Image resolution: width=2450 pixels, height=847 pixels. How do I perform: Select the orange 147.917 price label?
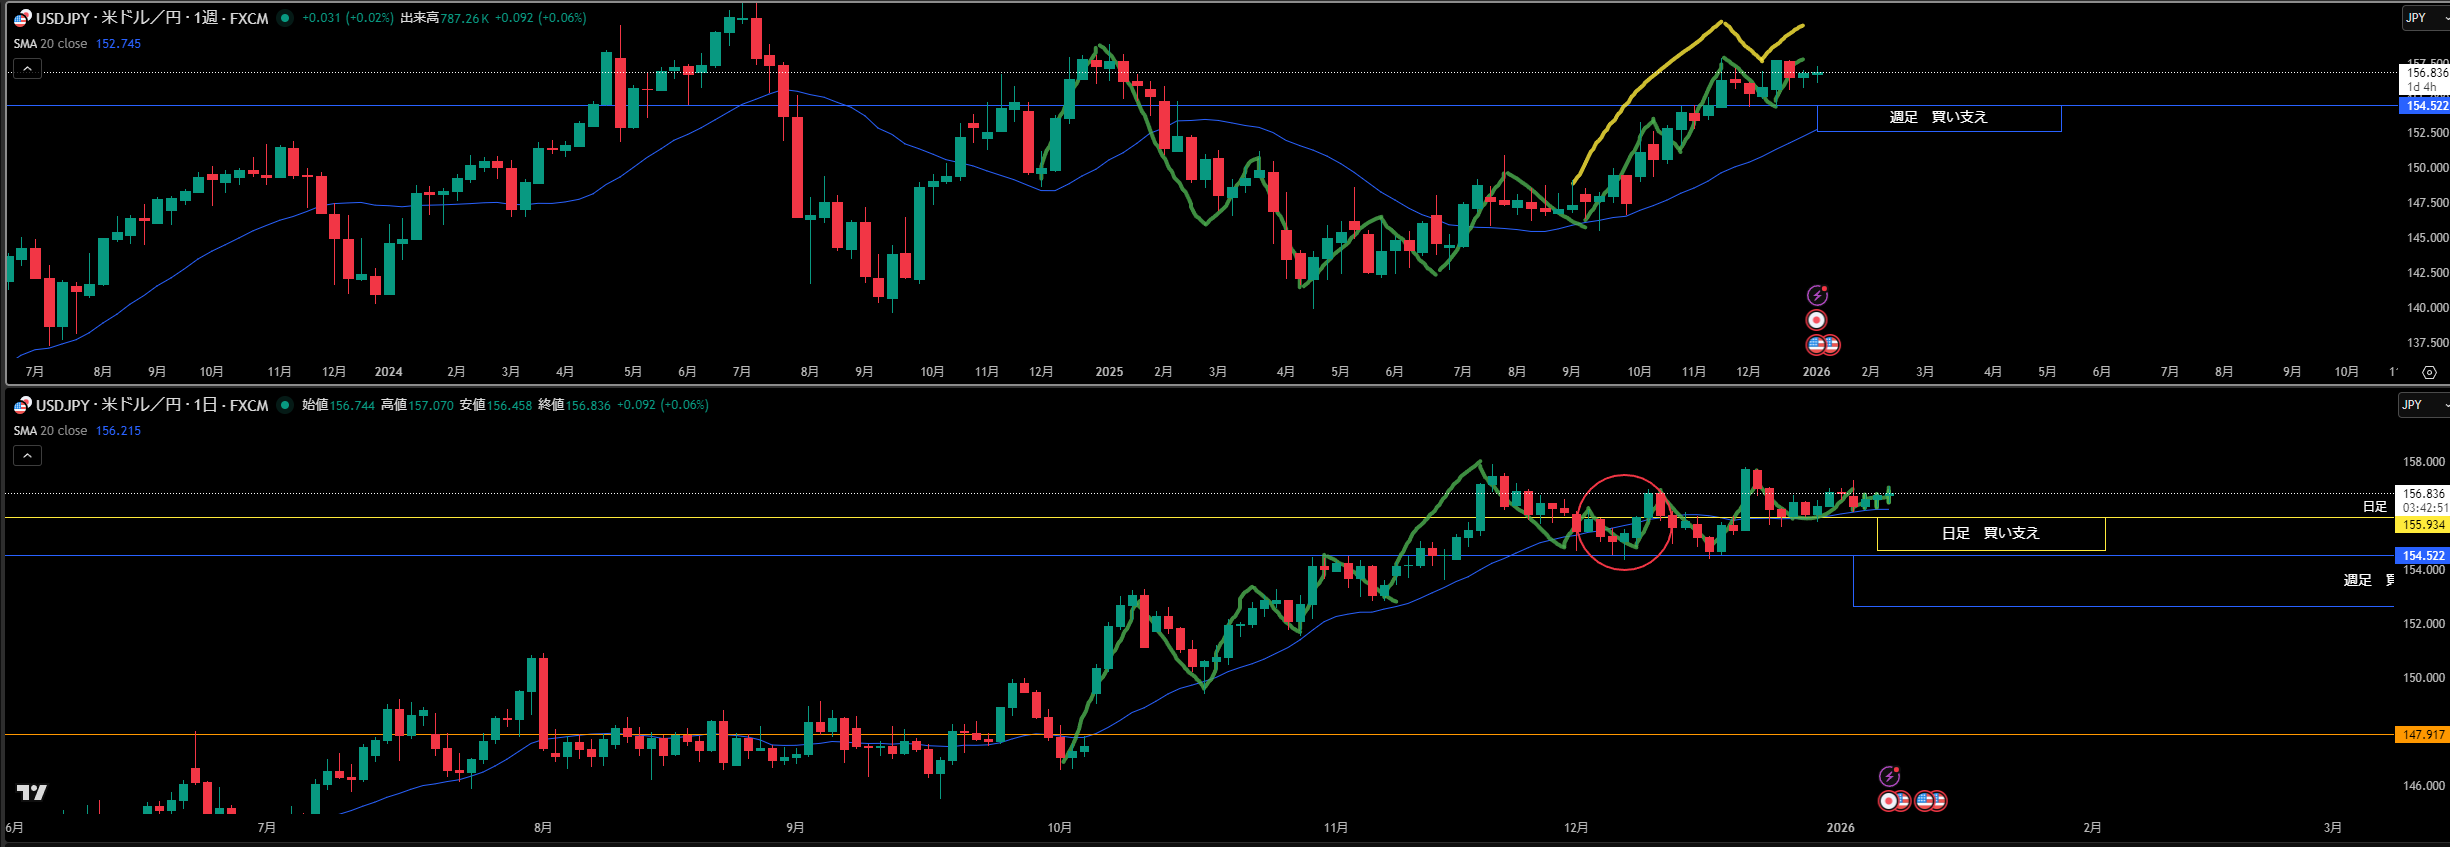(x=2422, y=735)
